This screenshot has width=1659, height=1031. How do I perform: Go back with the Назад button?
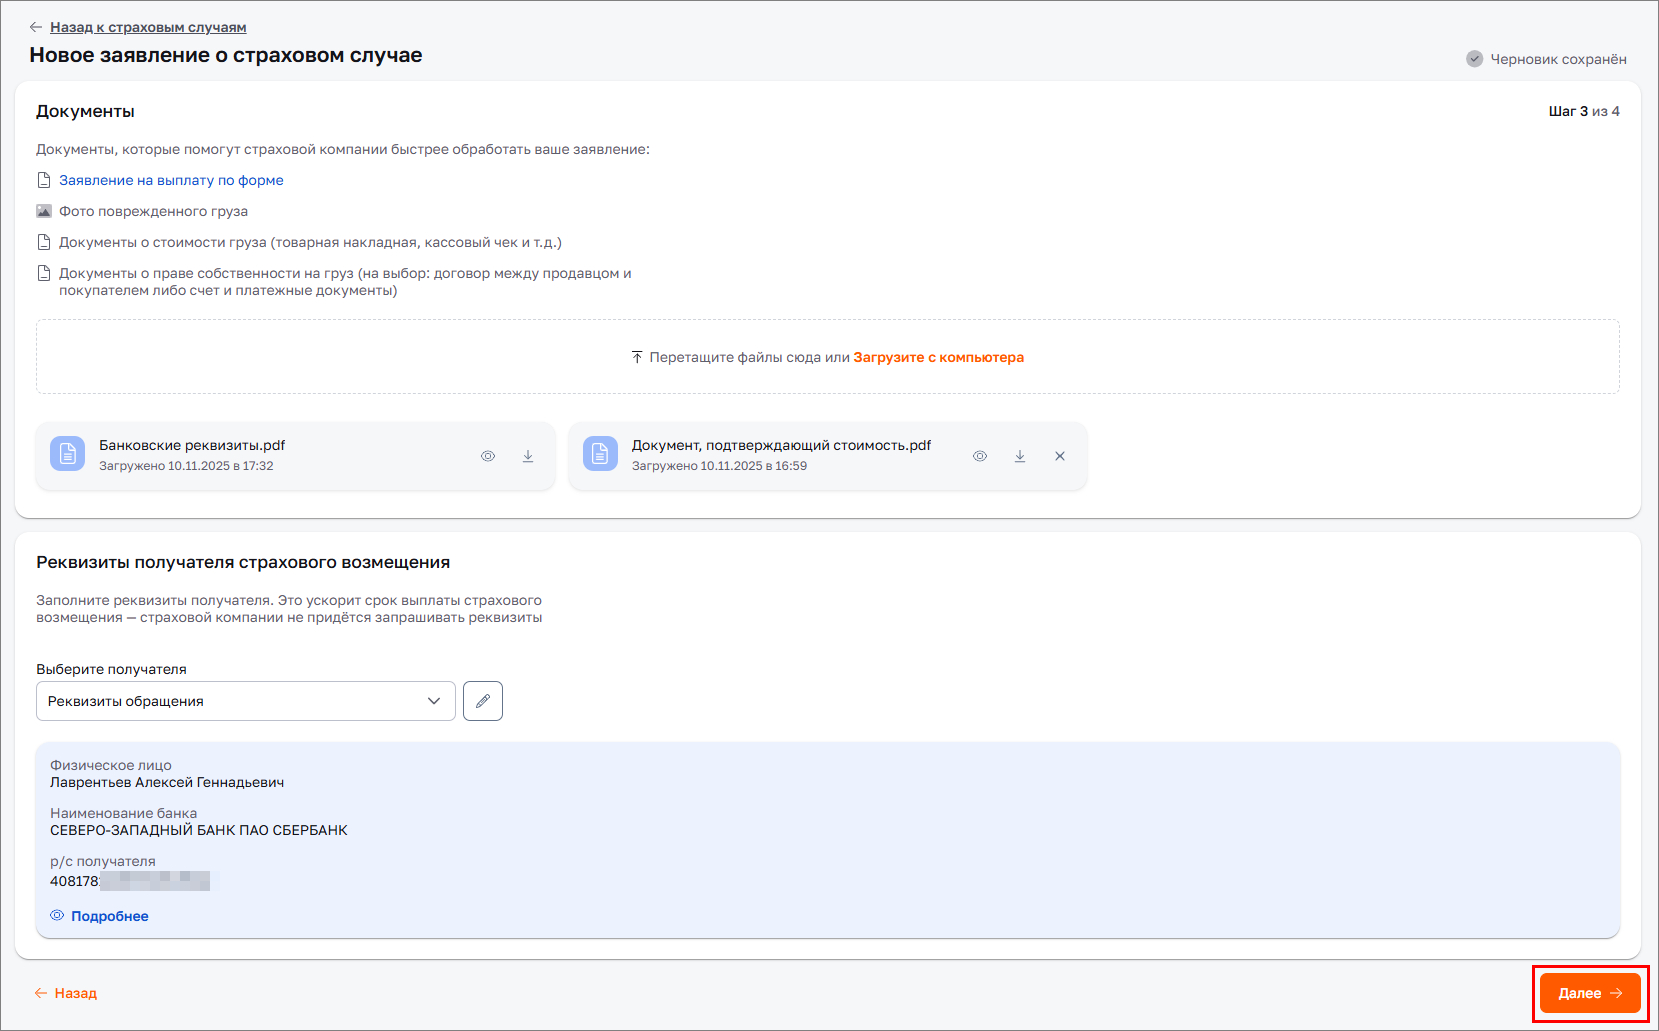(x=66, y=993)
